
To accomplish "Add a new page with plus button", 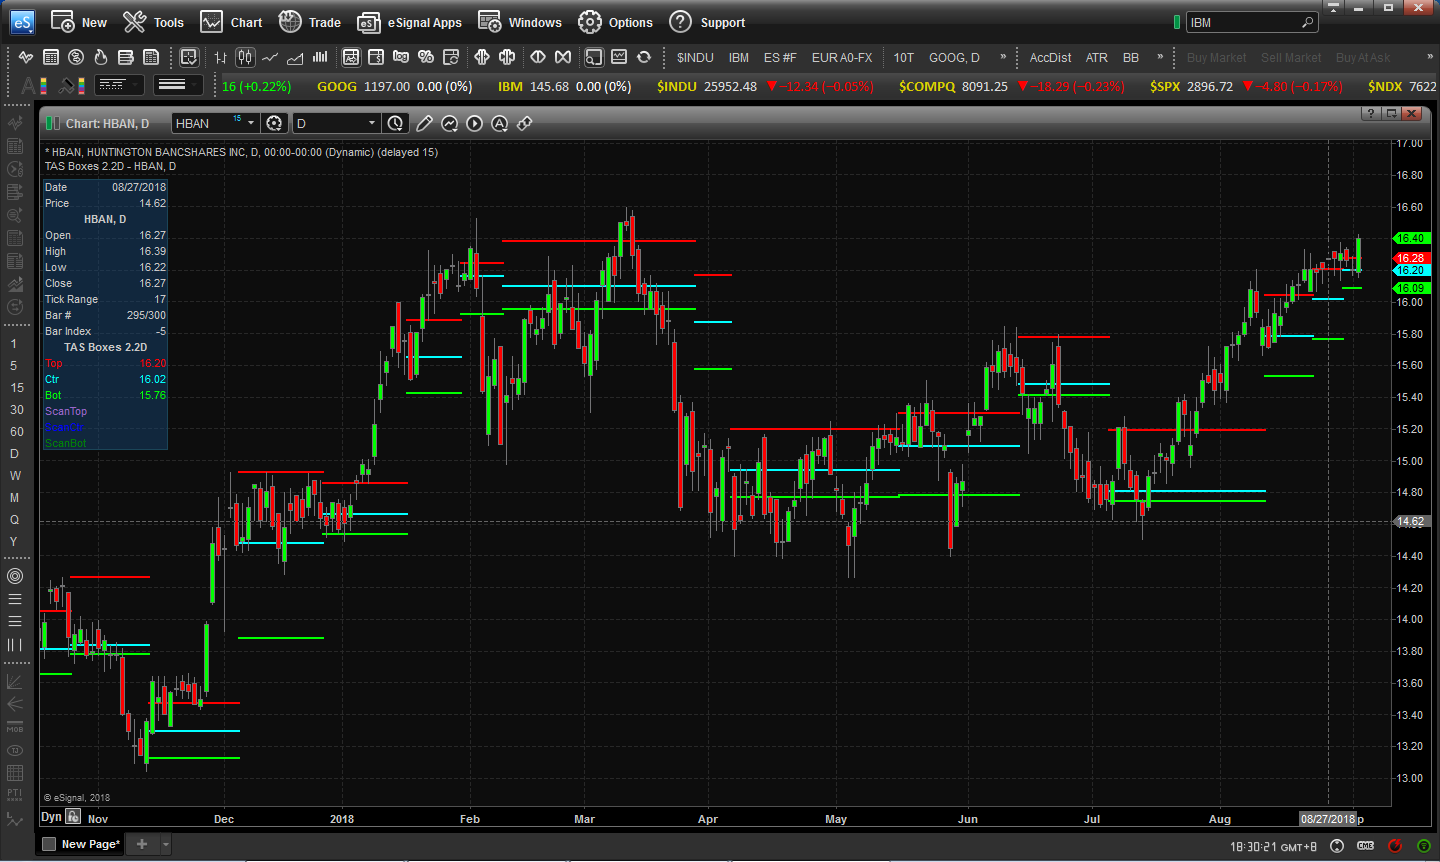I will (142, 844).
